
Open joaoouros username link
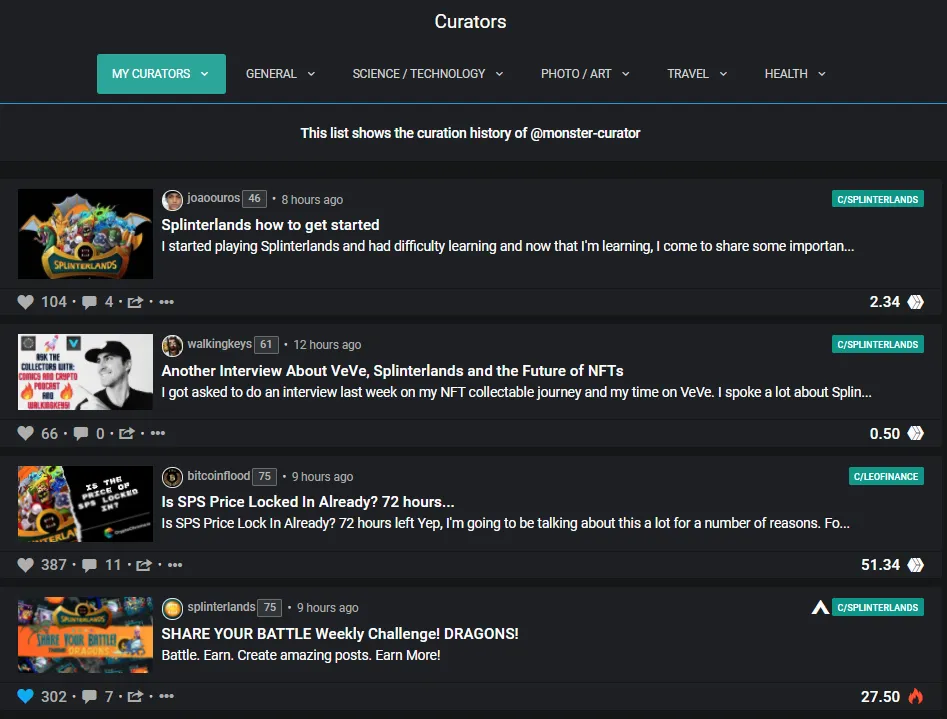[213, 198]
